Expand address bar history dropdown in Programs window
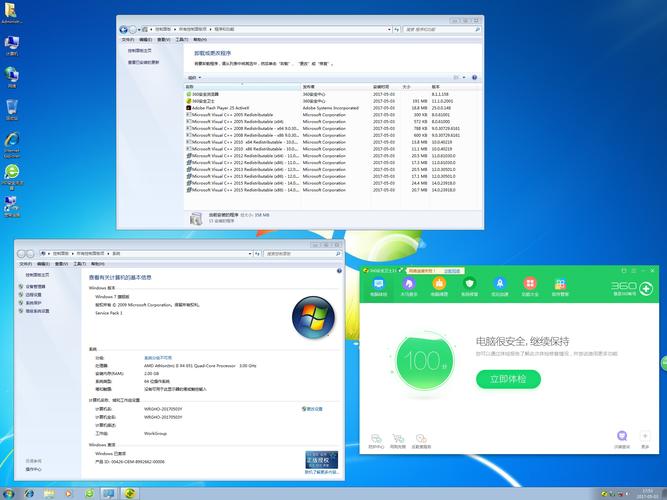This screenshot has height=500, width=667. pyautogui.click(x=389, y=29)
